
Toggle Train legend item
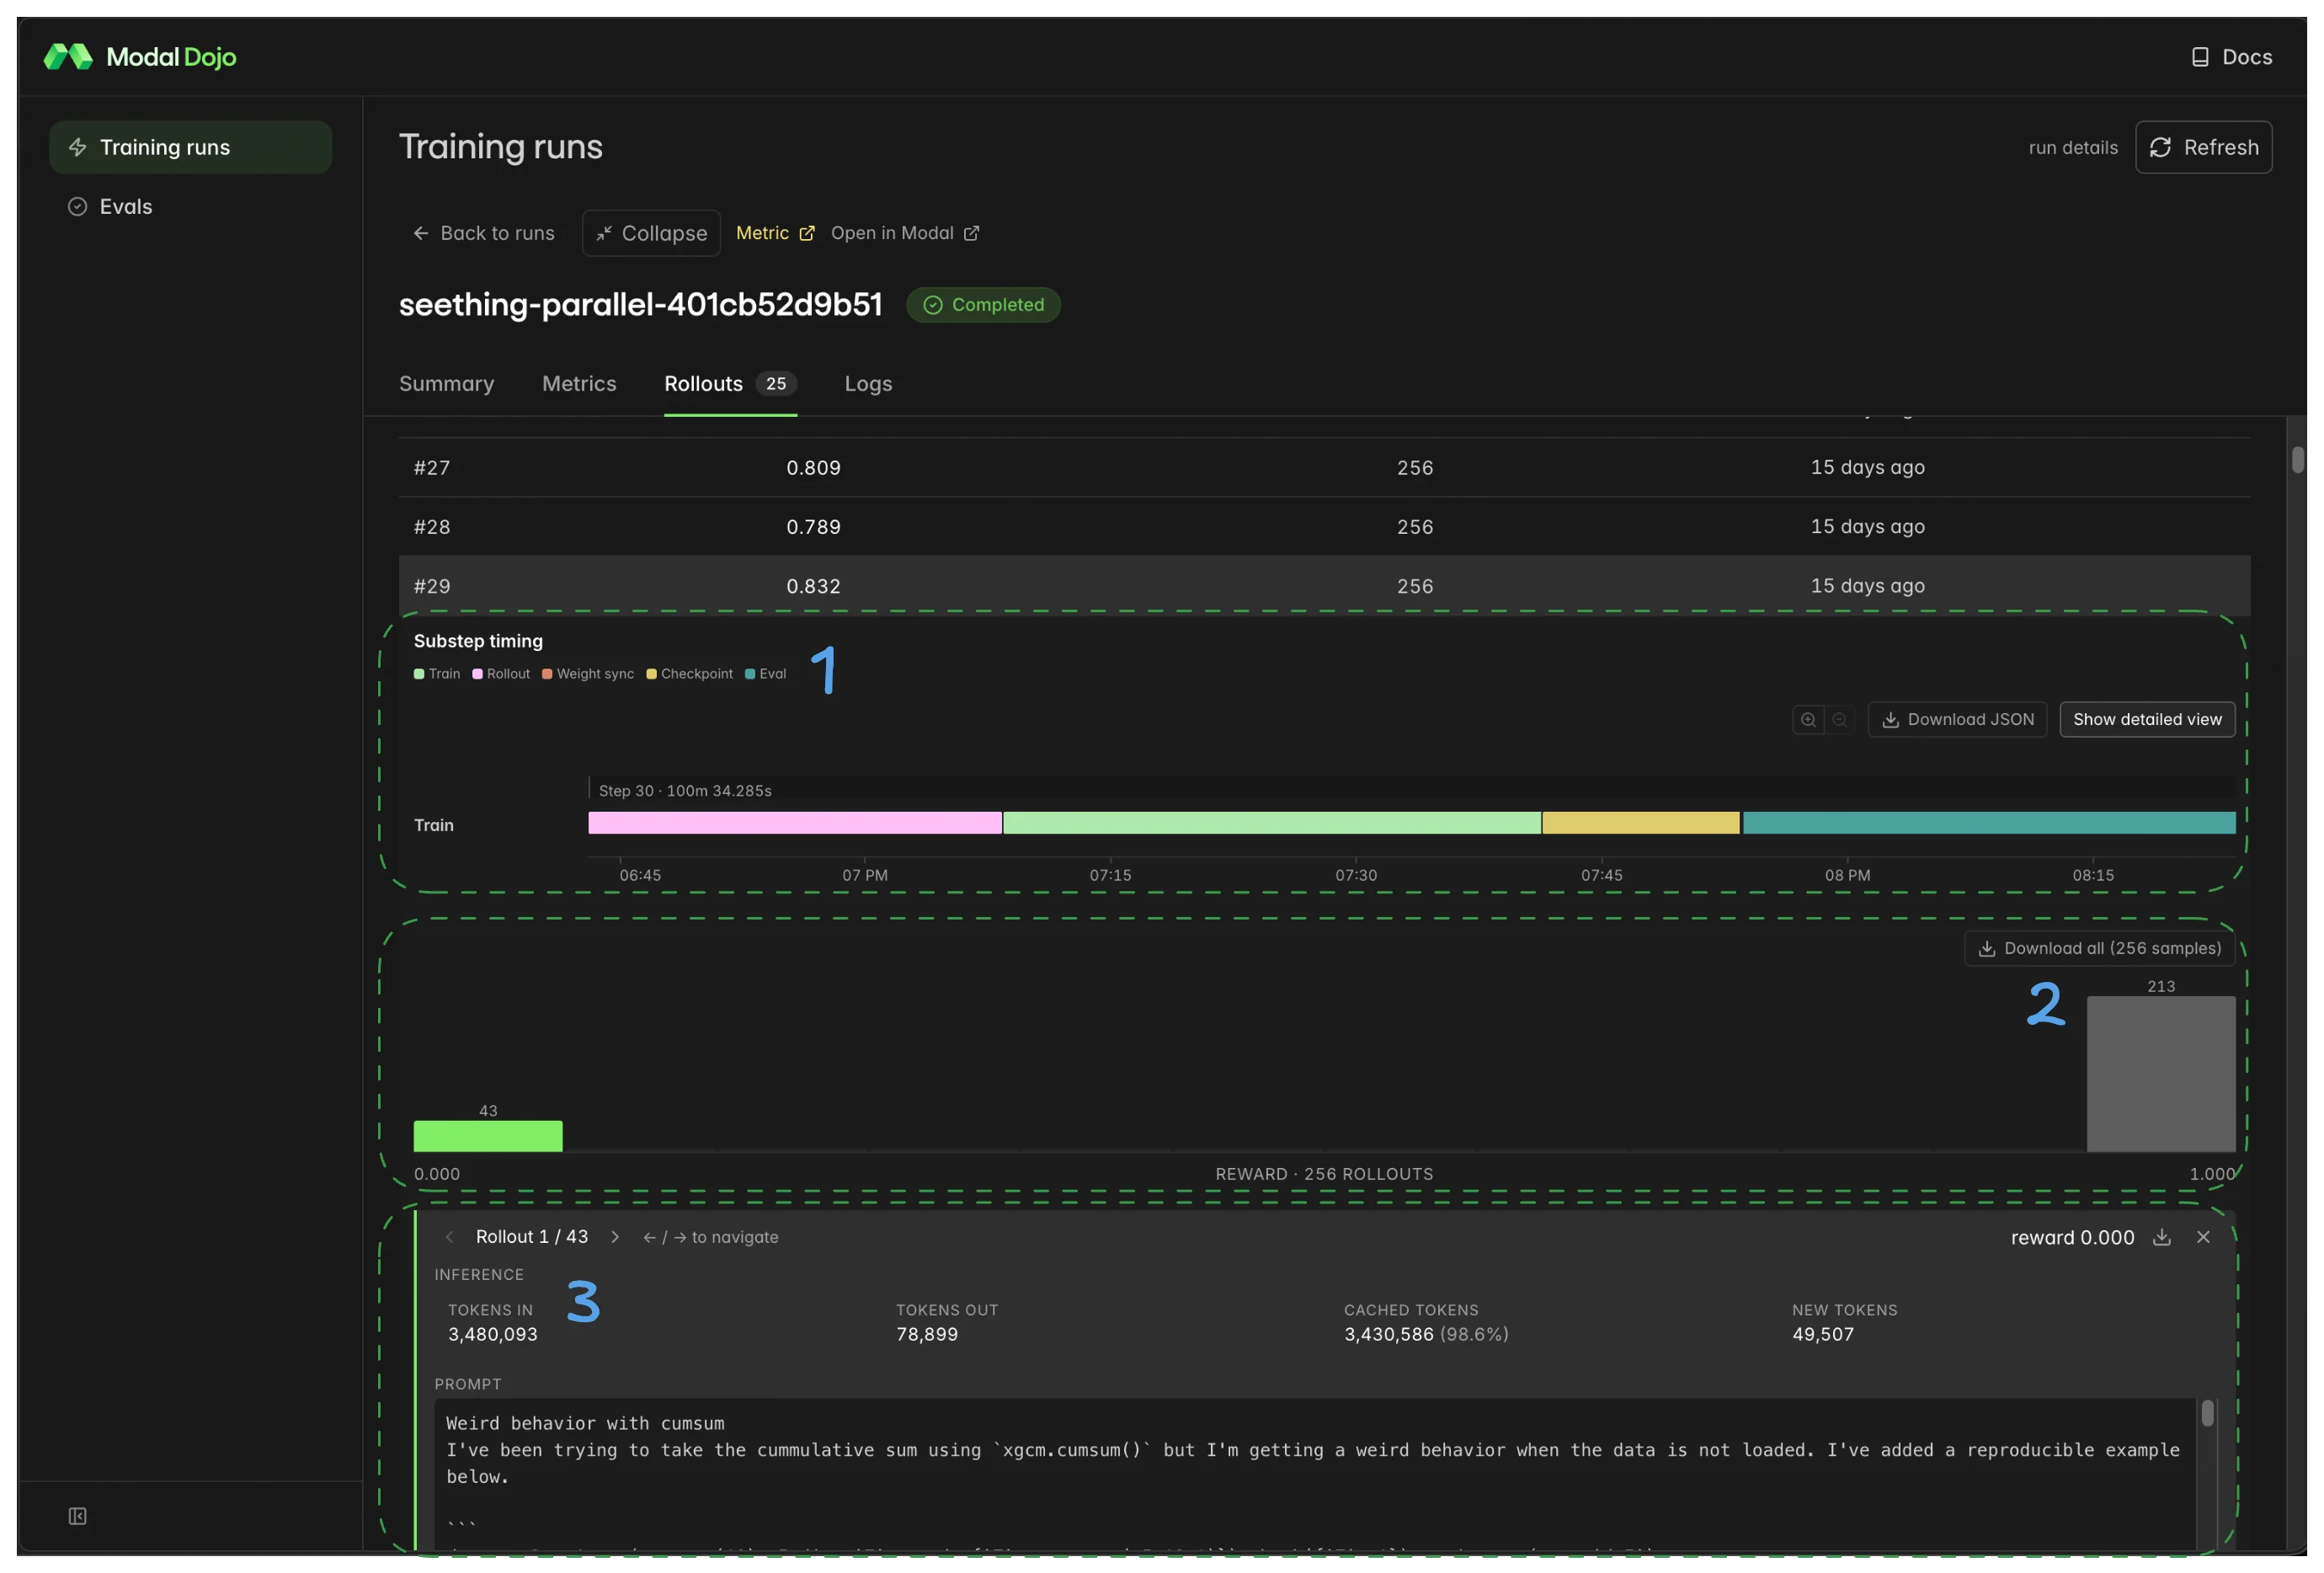[x=437, y=674]
